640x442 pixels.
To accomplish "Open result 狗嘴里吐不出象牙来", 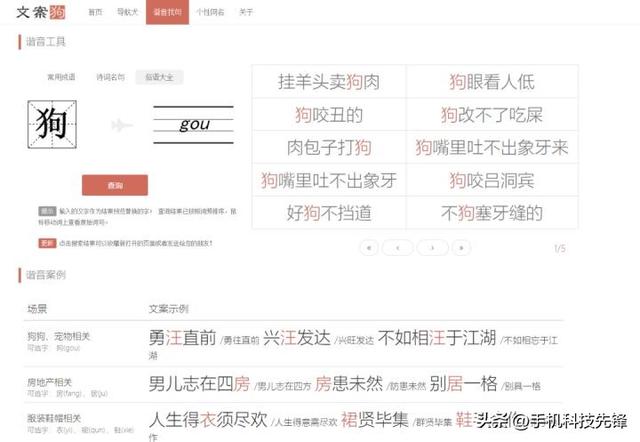I will (x=492, y=147).
